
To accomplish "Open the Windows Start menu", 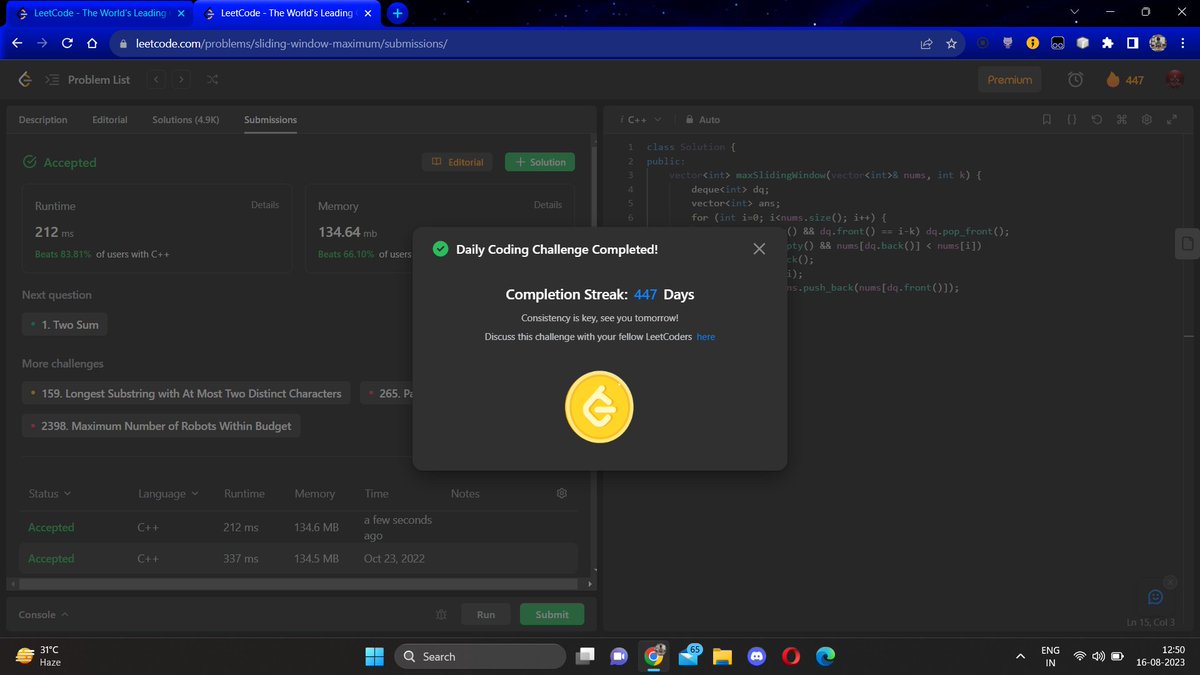I will pos(374,656).
